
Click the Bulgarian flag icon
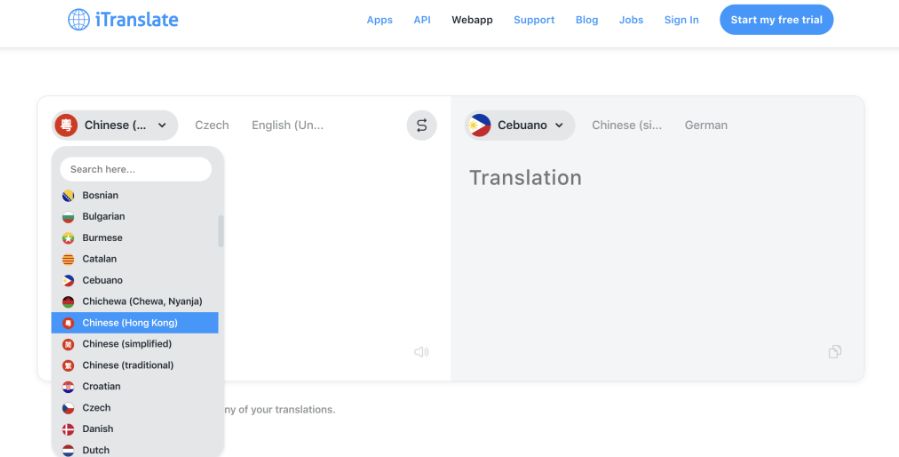pos(68,217)
